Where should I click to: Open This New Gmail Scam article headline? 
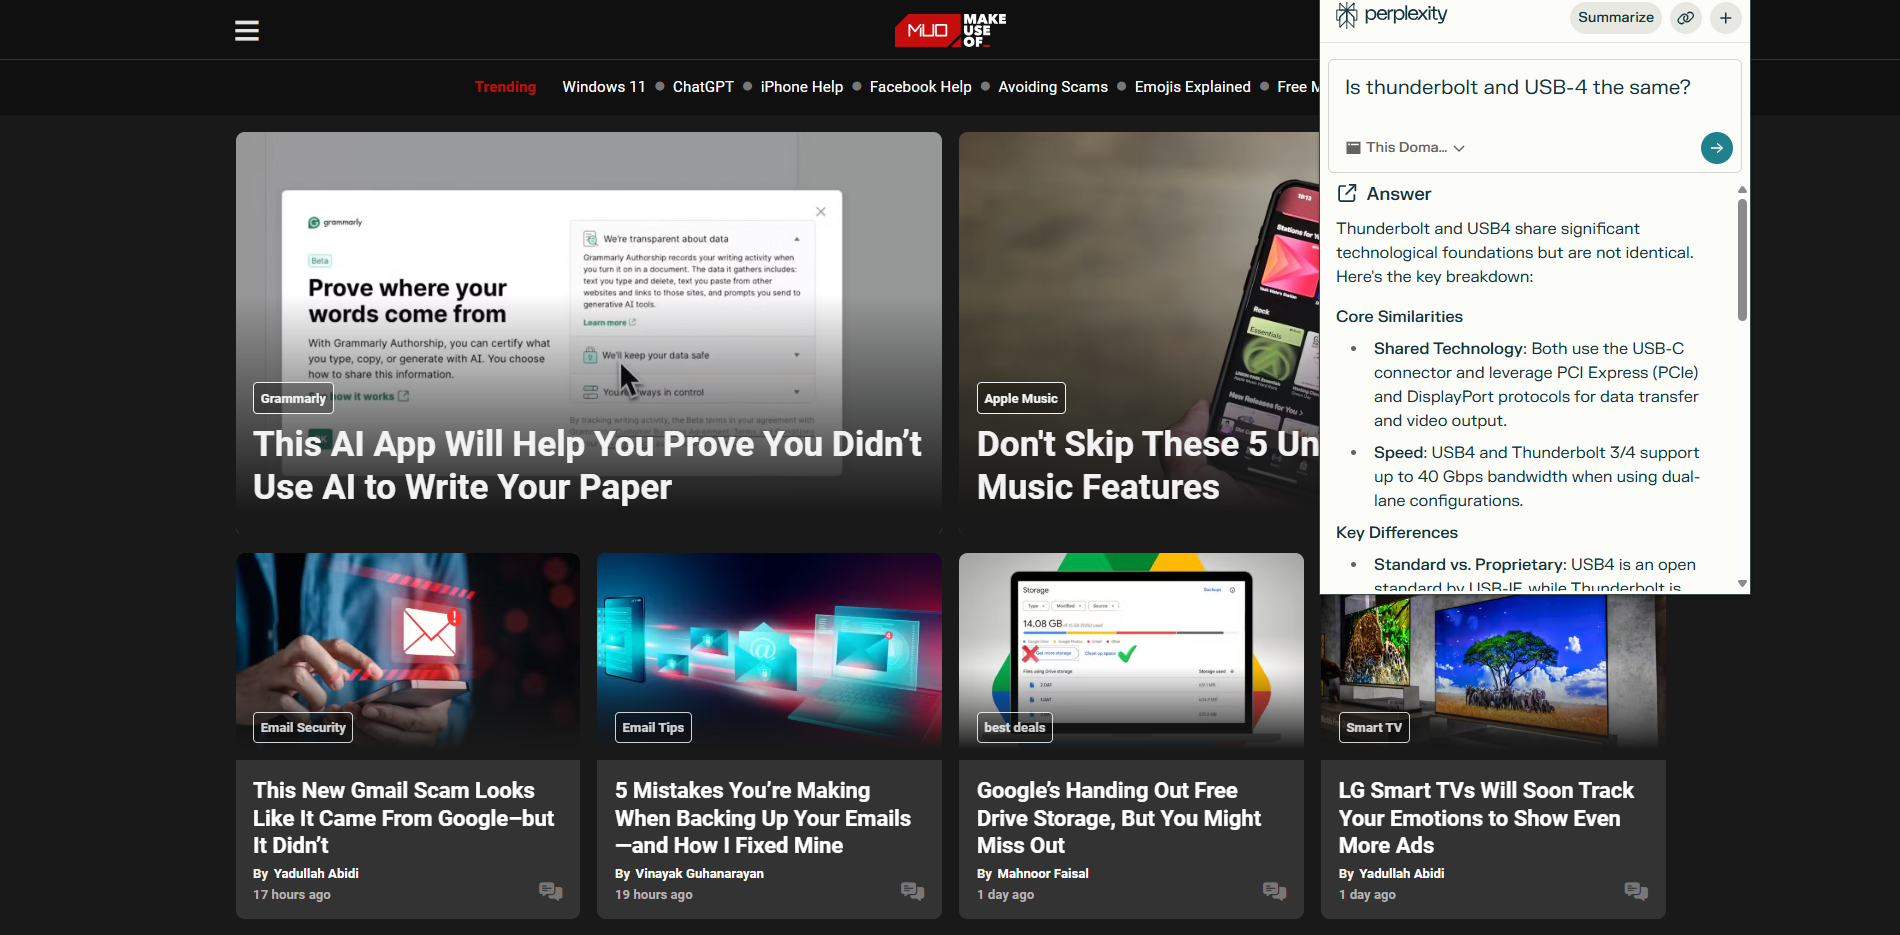coord(404,818)
